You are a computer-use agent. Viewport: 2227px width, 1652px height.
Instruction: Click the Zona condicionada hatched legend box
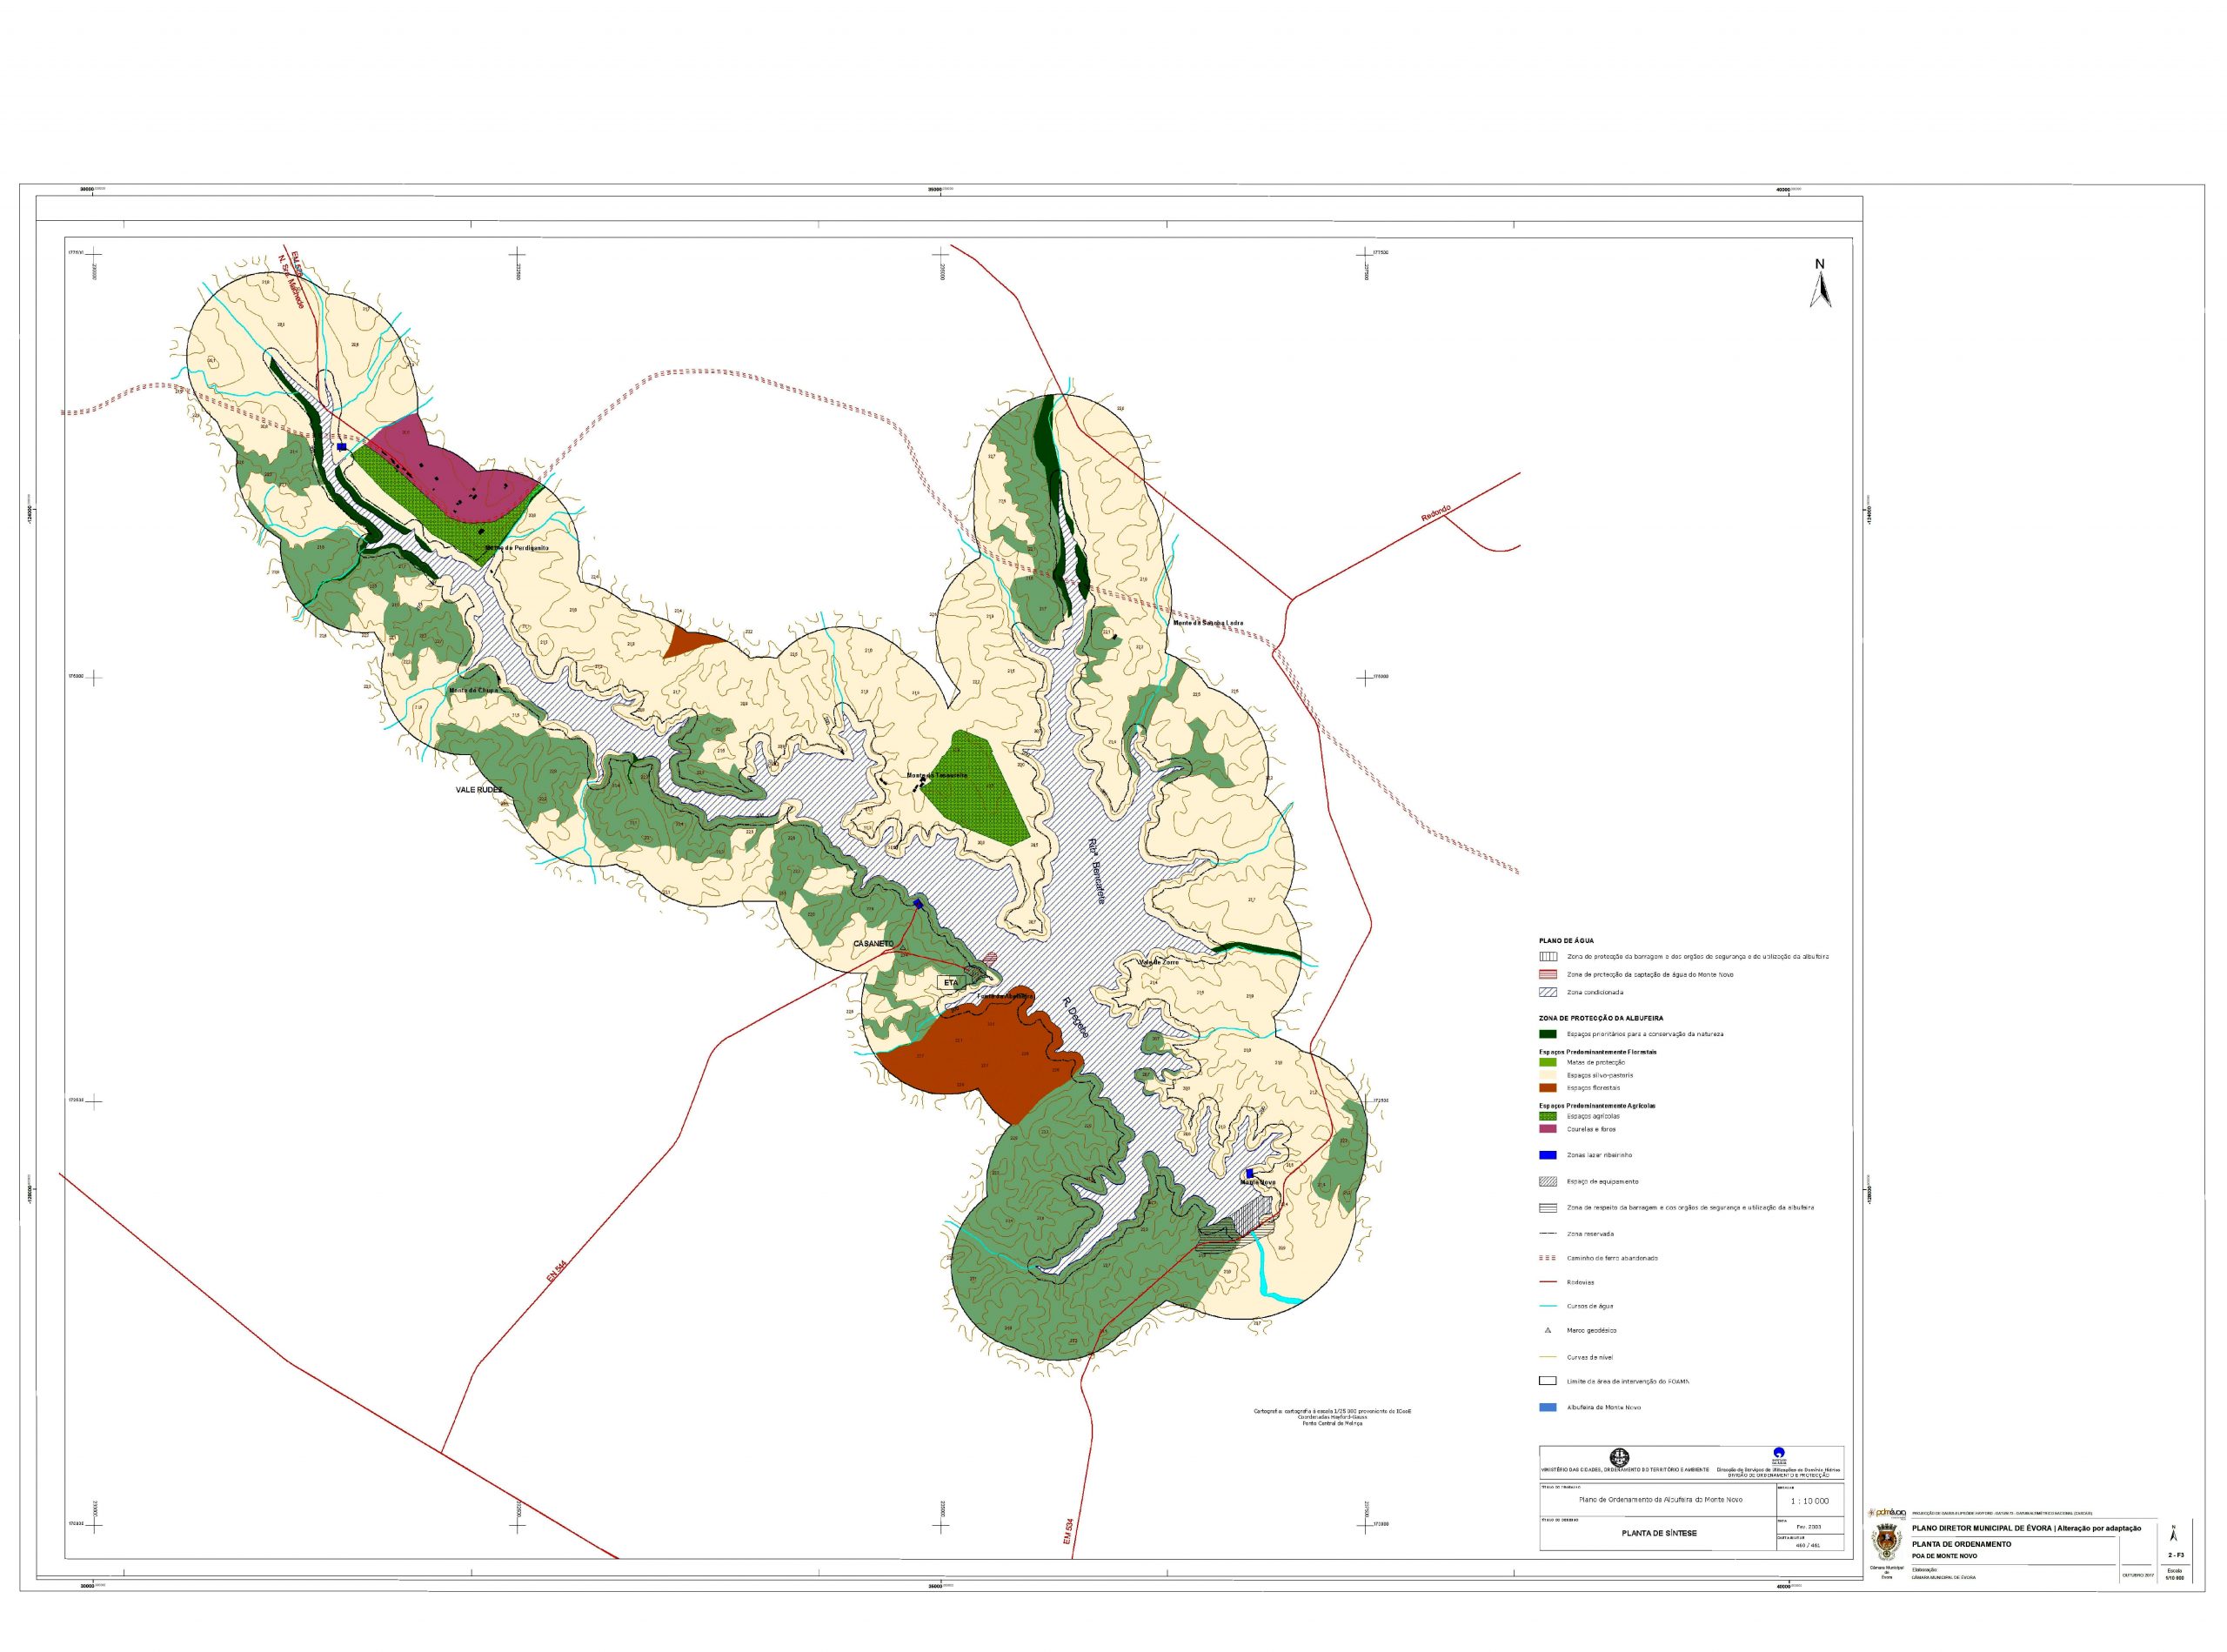tap(1548, 992)
